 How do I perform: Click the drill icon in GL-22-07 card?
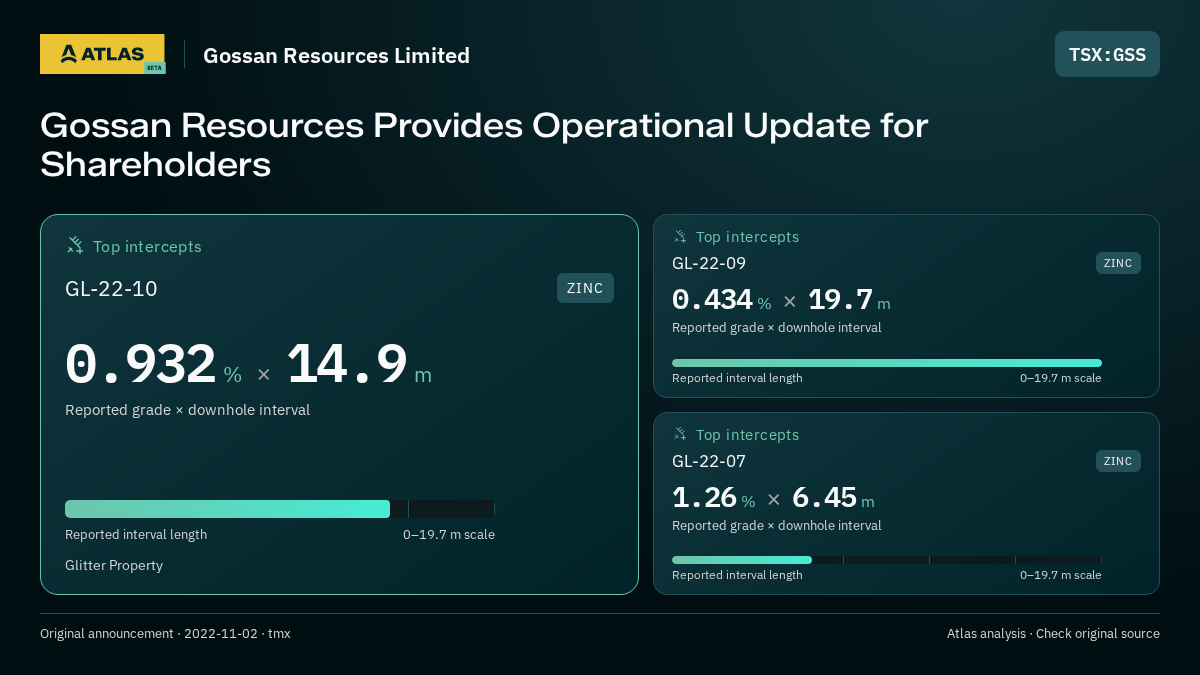[x=680, y=434]
